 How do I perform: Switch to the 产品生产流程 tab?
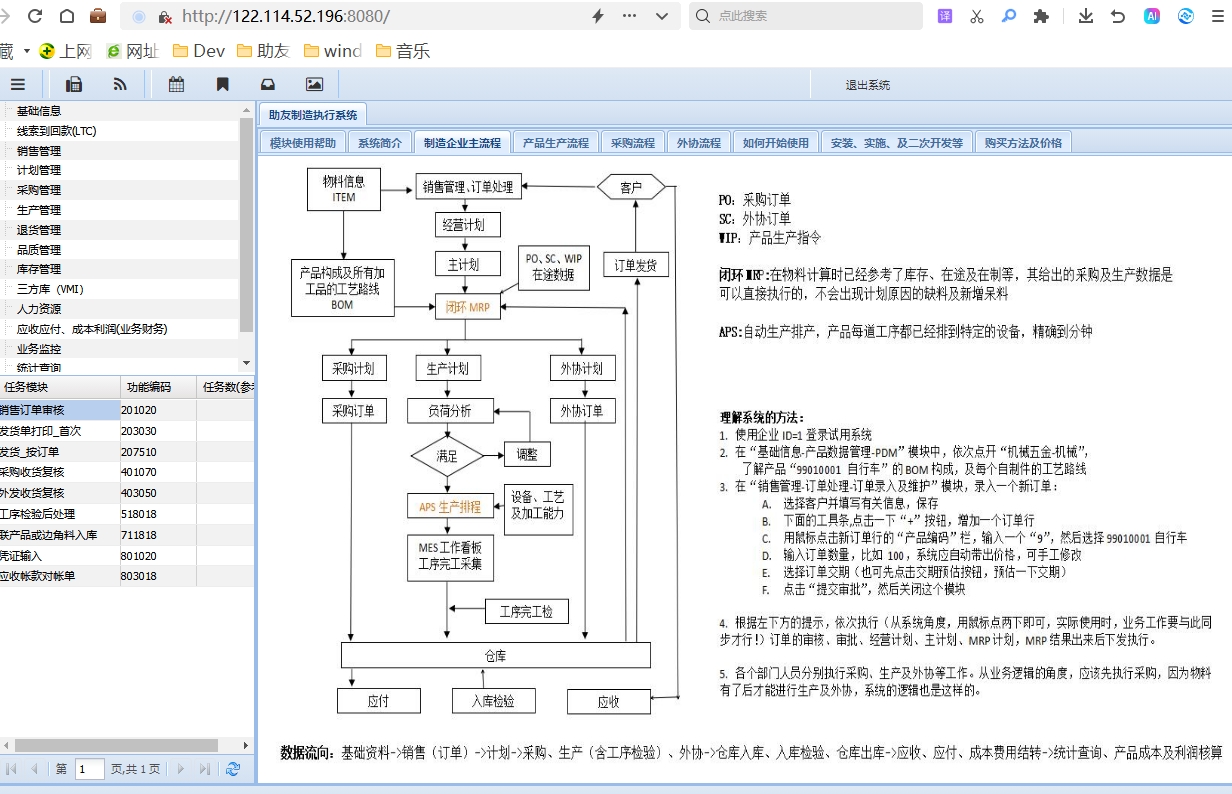[x=556, y=143]
